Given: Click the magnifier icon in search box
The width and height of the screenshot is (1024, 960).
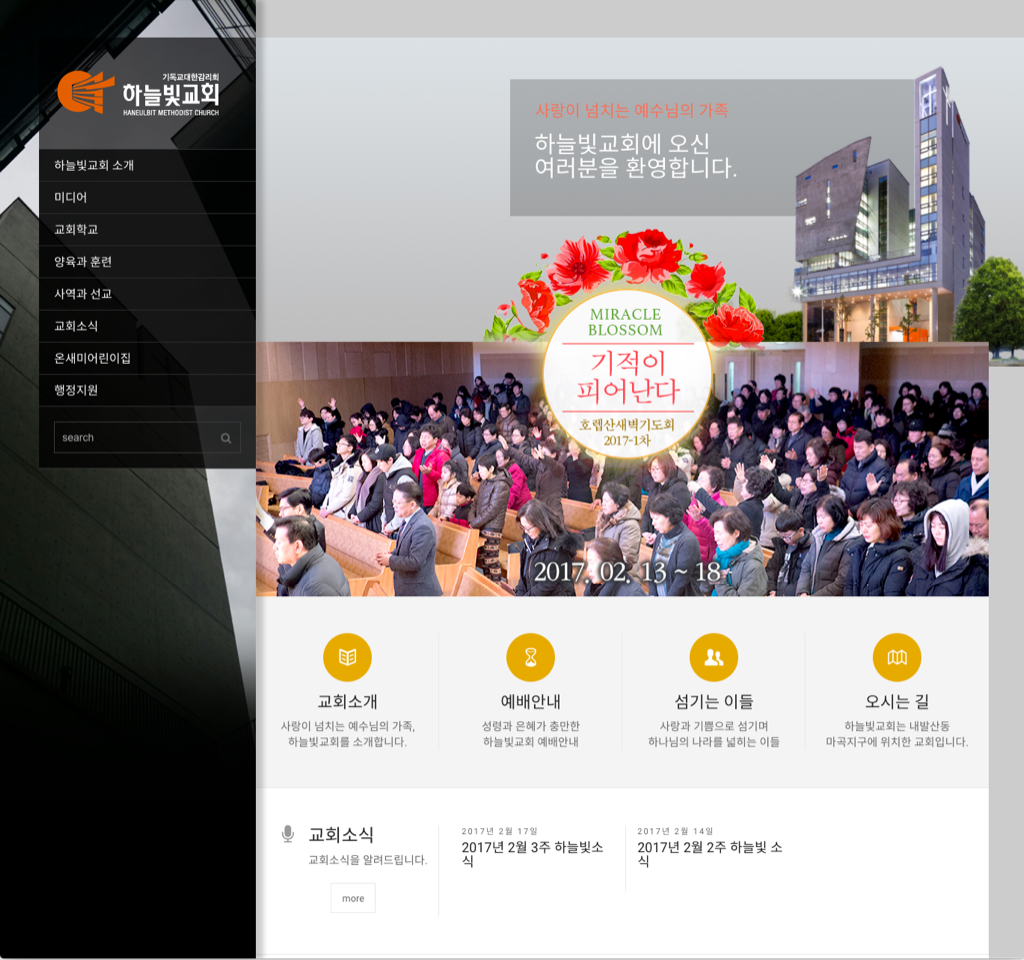Looking at the screenshot, I should click(x=226, y=438).
